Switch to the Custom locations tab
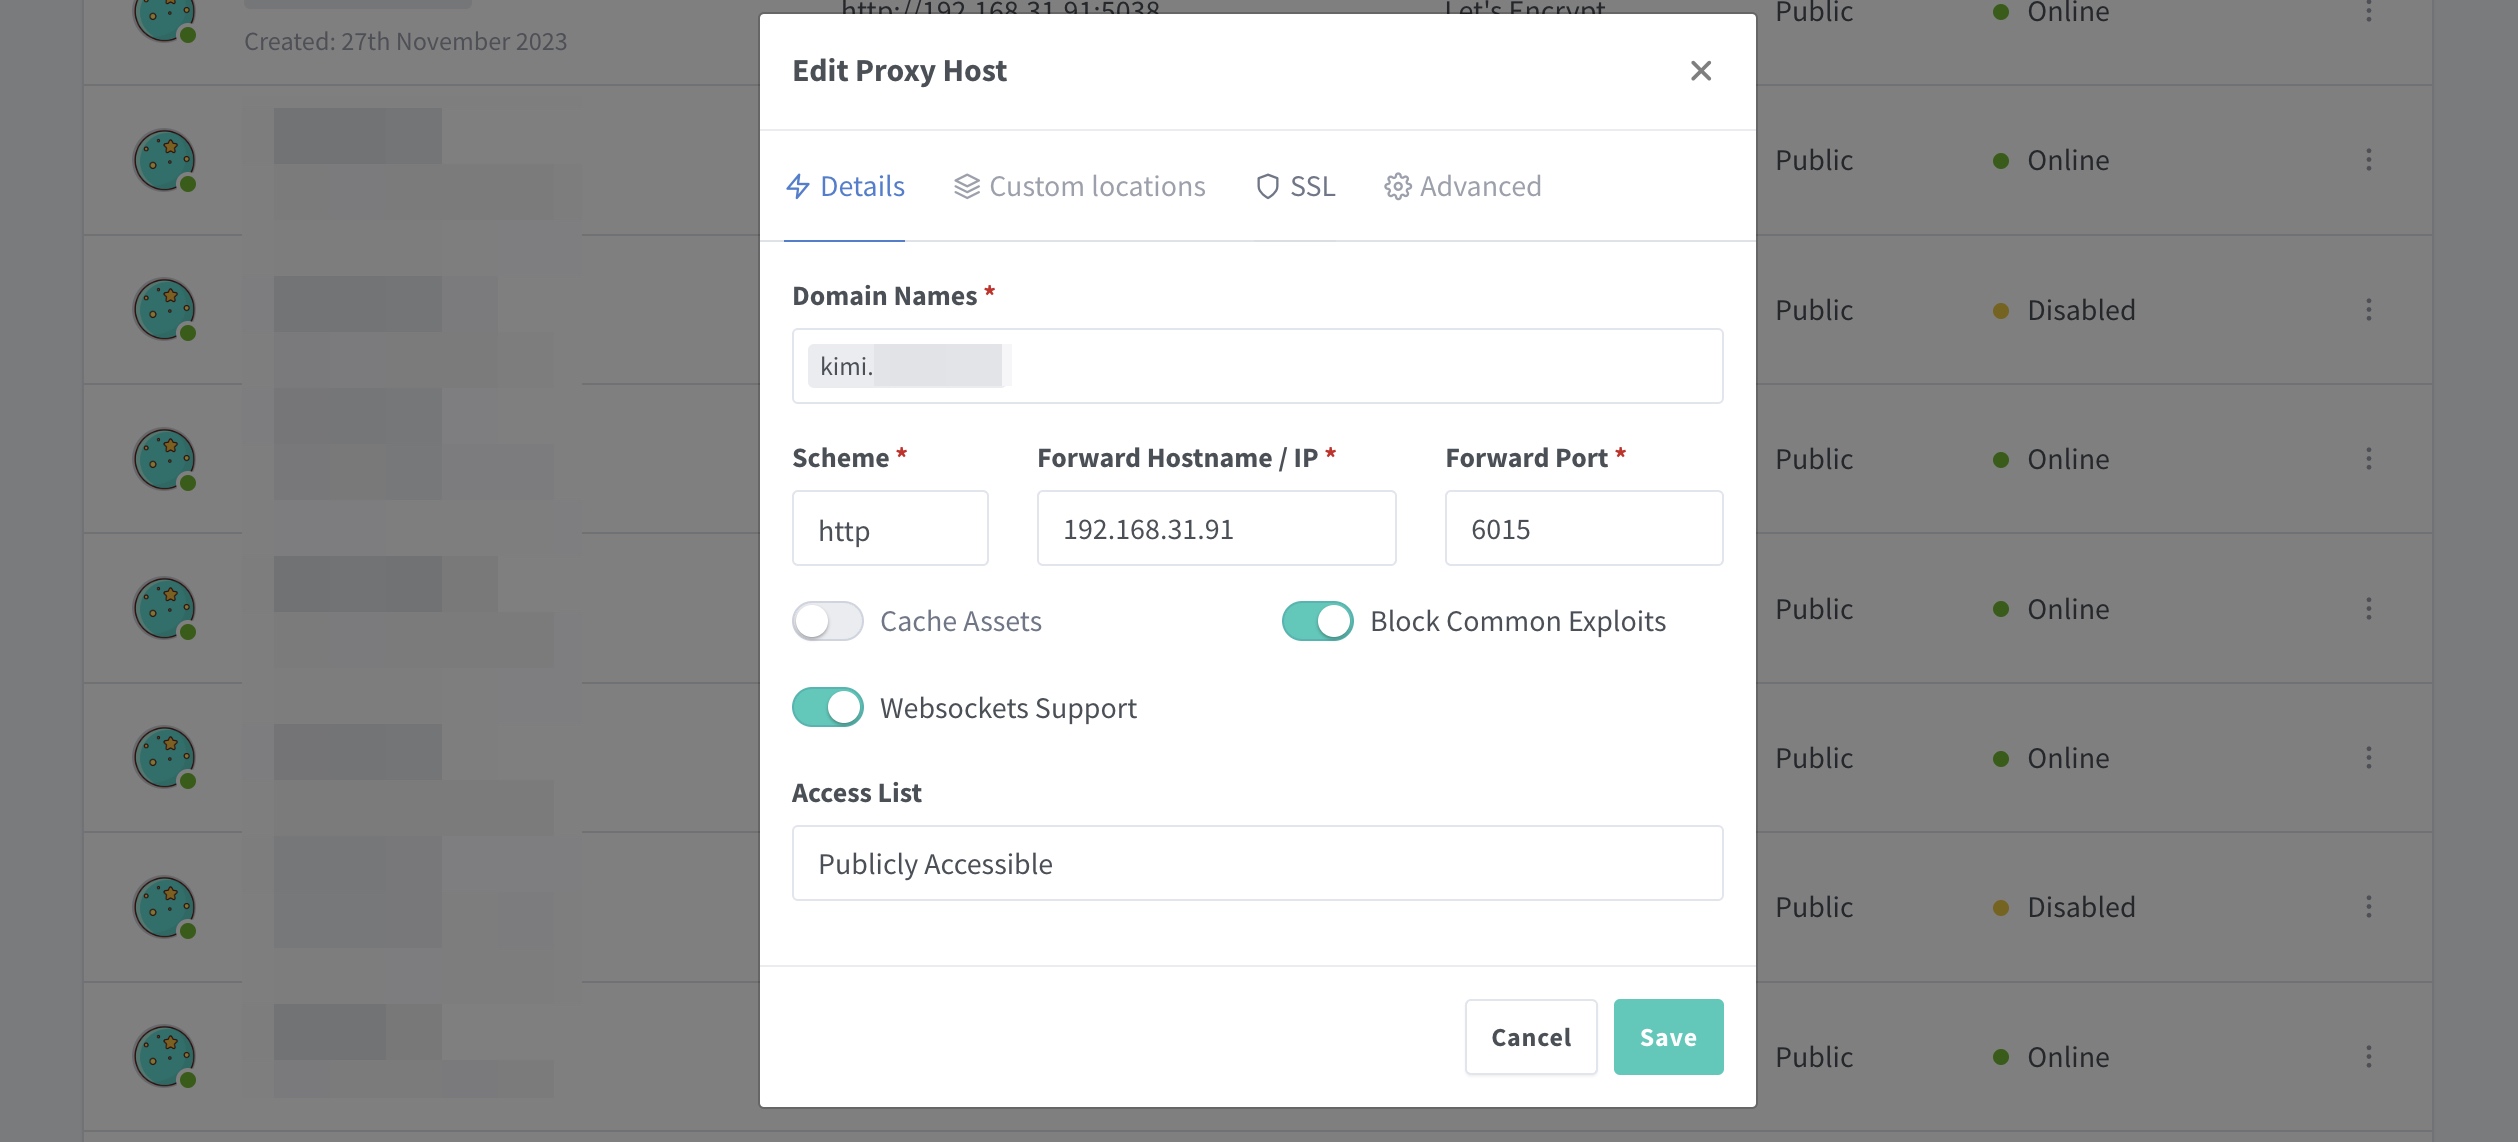2518x1142 pixels. [x=1079, y=186]
